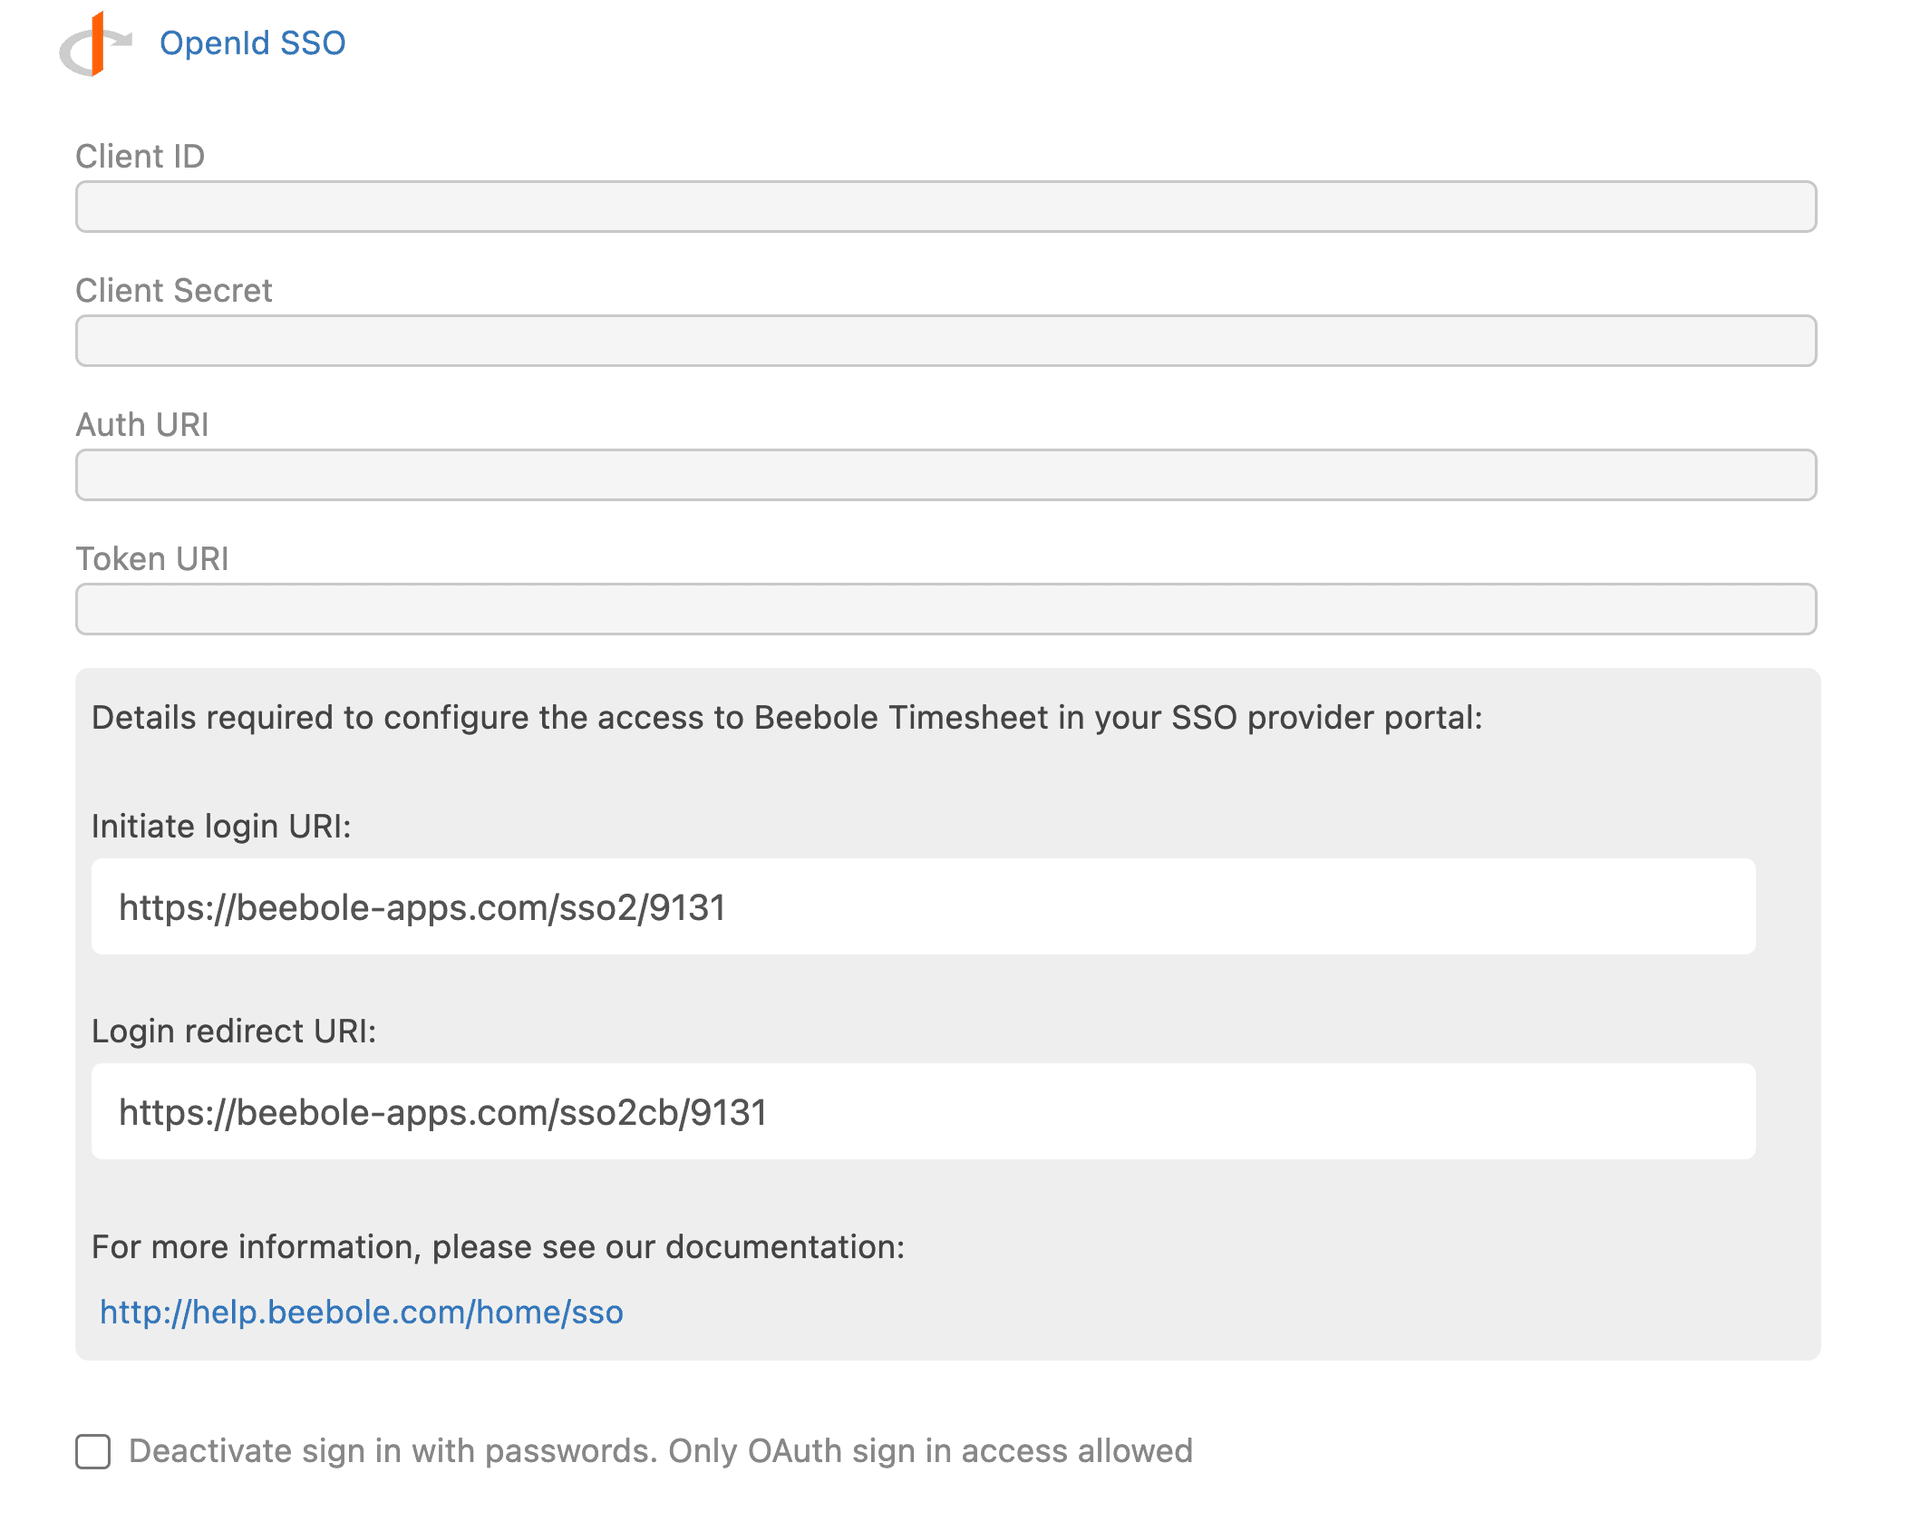This screenshot has height=1539, width=1920.
Task: Select the sso2/9131 initiate login URL text
Action: [x=423, y=907]
